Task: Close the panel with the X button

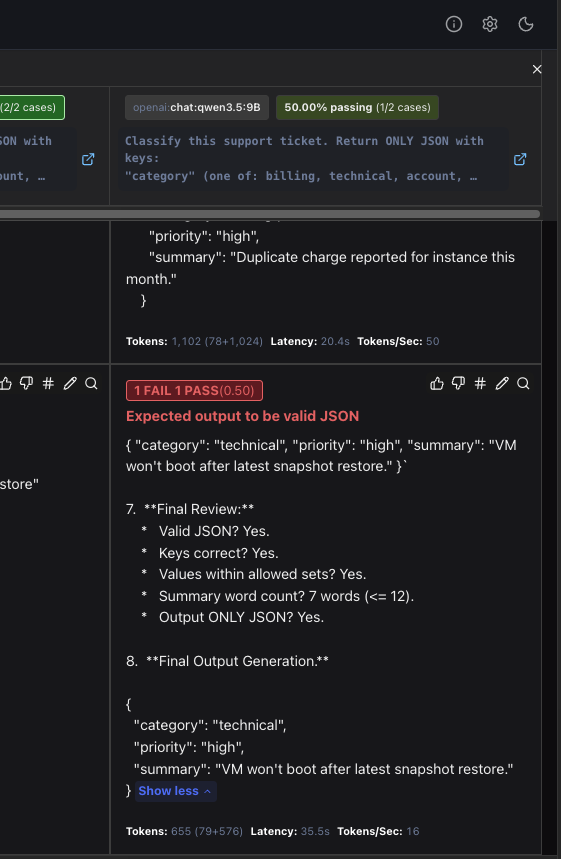Action: [537, 69]
